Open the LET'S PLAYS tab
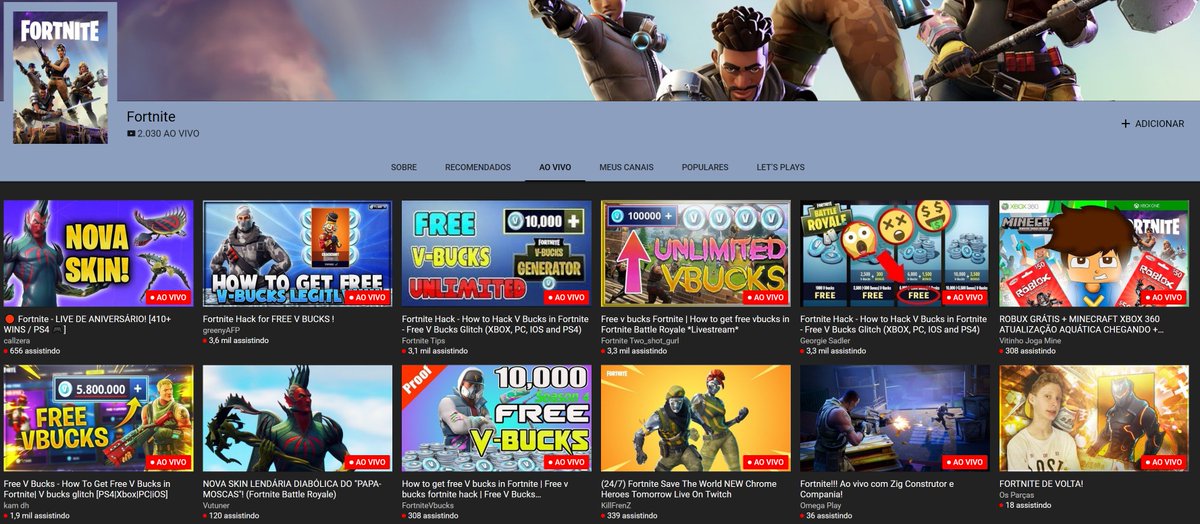 [780, 168]
